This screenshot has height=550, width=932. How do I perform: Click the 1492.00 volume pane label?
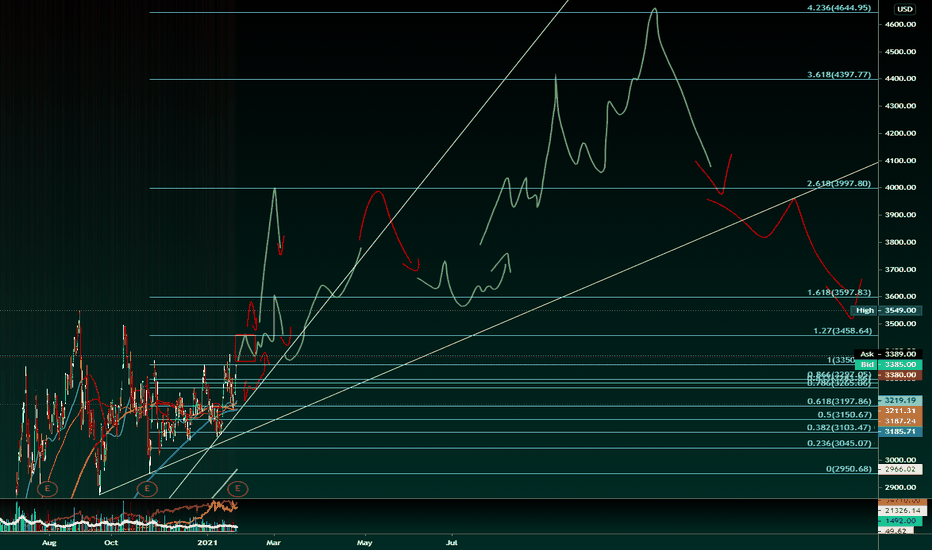tap(900, 521)
